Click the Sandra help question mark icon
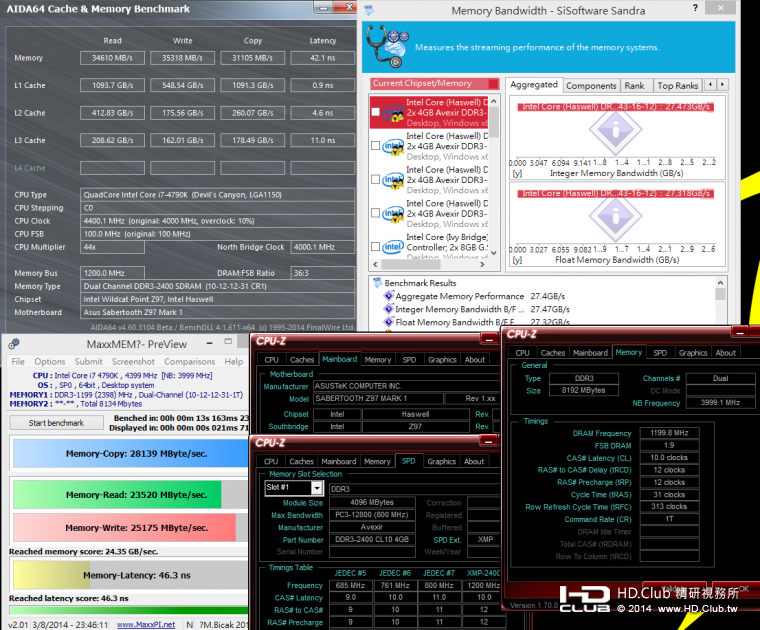This screenshot has height=630, width=760. coord(695,8)
